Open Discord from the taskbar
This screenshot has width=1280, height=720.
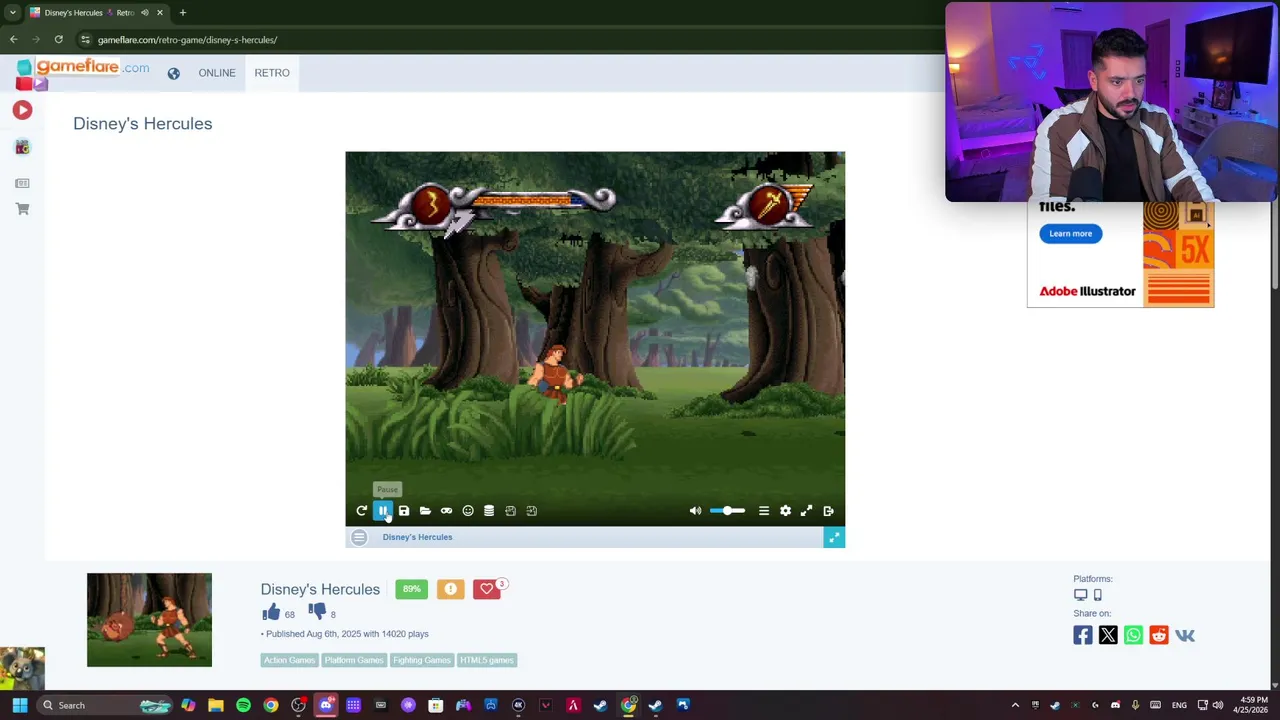point(326,705)
